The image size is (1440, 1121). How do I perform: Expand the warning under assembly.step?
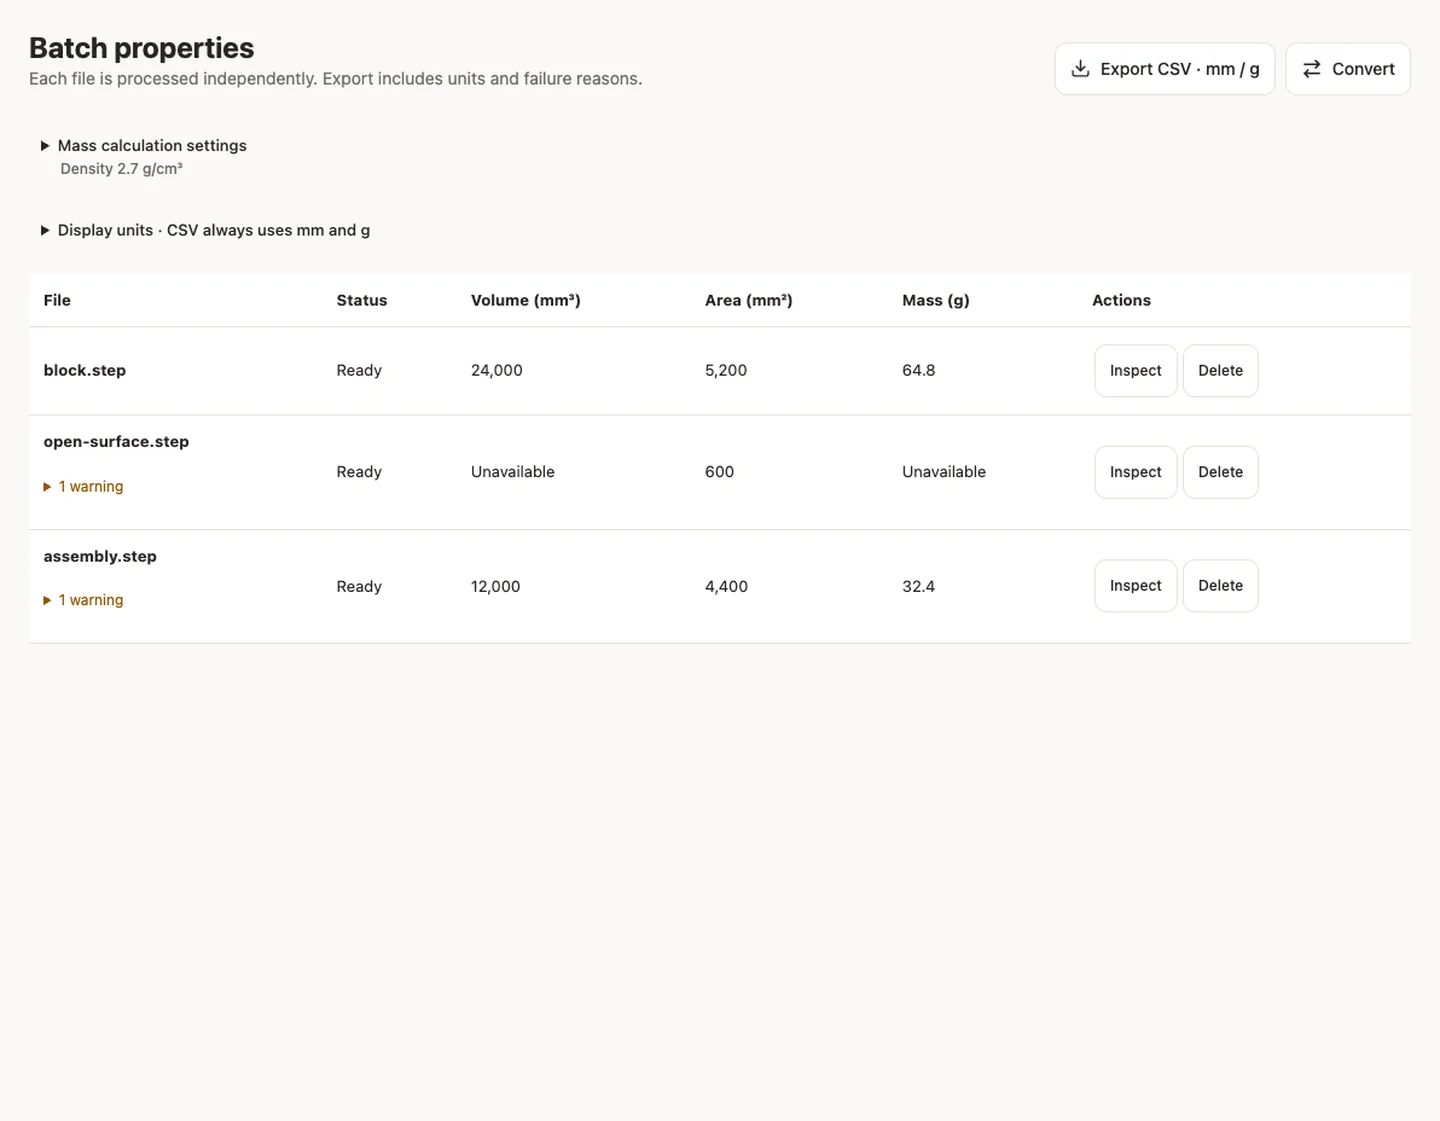click(83, 600)
